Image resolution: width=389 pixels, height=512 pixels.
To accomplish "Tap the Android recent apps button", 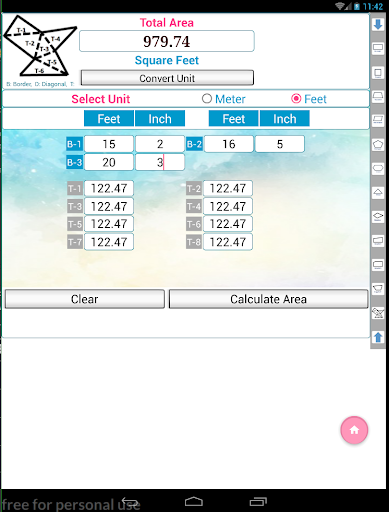I will [258, 501].
